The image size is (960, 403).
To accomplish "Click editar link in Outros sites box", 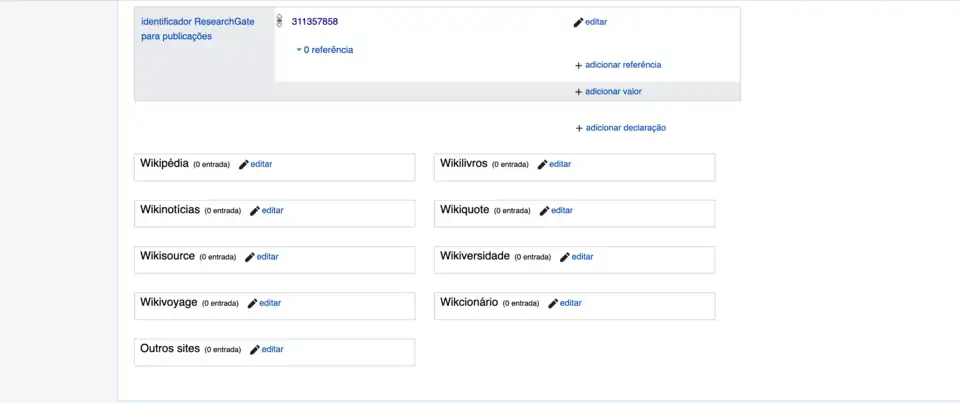I will pyautogui.click(x=272, y=350).
